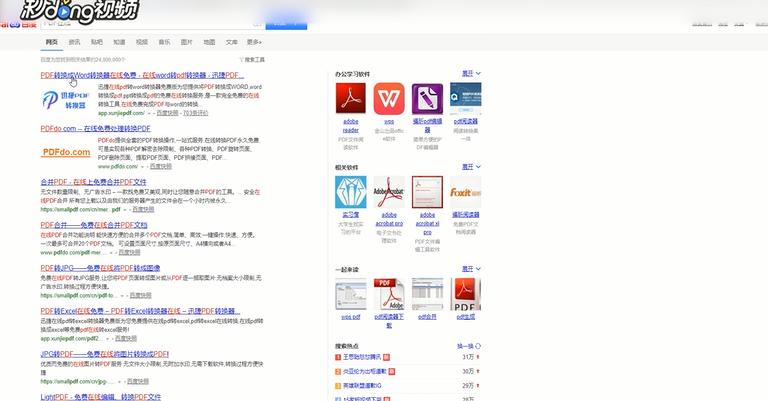Open the pdf生成 red PDF icon

(465, 294)
